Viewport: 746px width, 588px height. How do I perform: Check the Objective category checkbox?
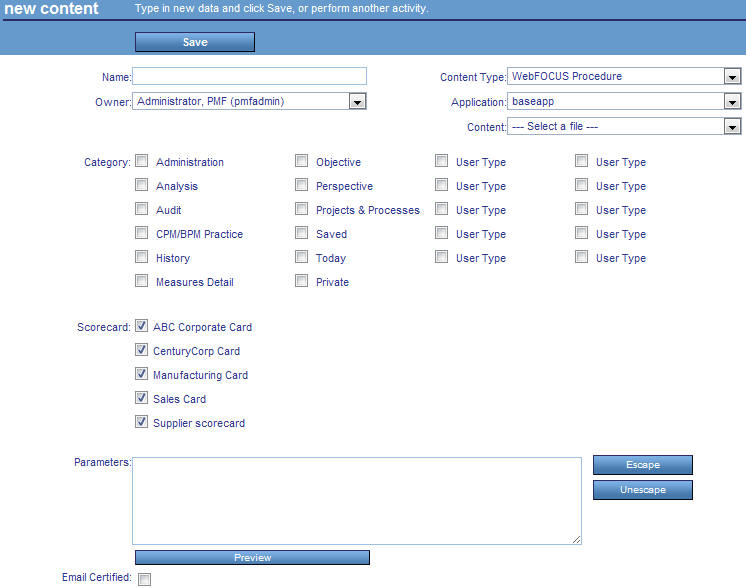point(301,161)
